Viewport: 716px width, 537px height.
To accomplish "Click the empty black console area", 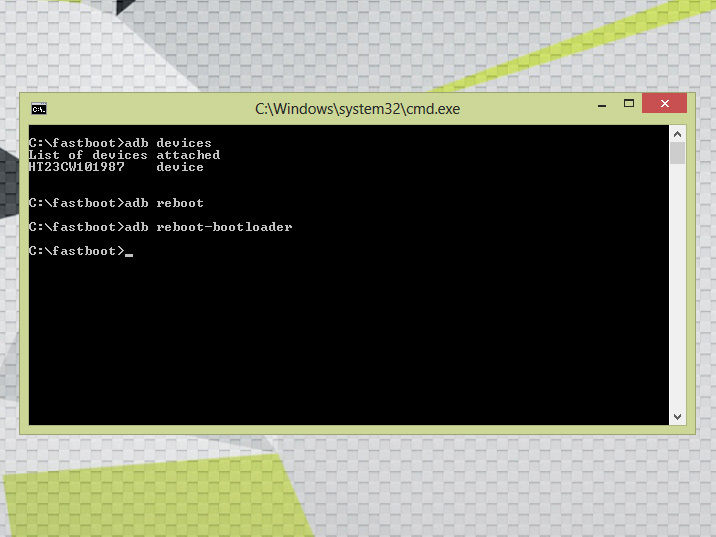I will click(350, 340).
